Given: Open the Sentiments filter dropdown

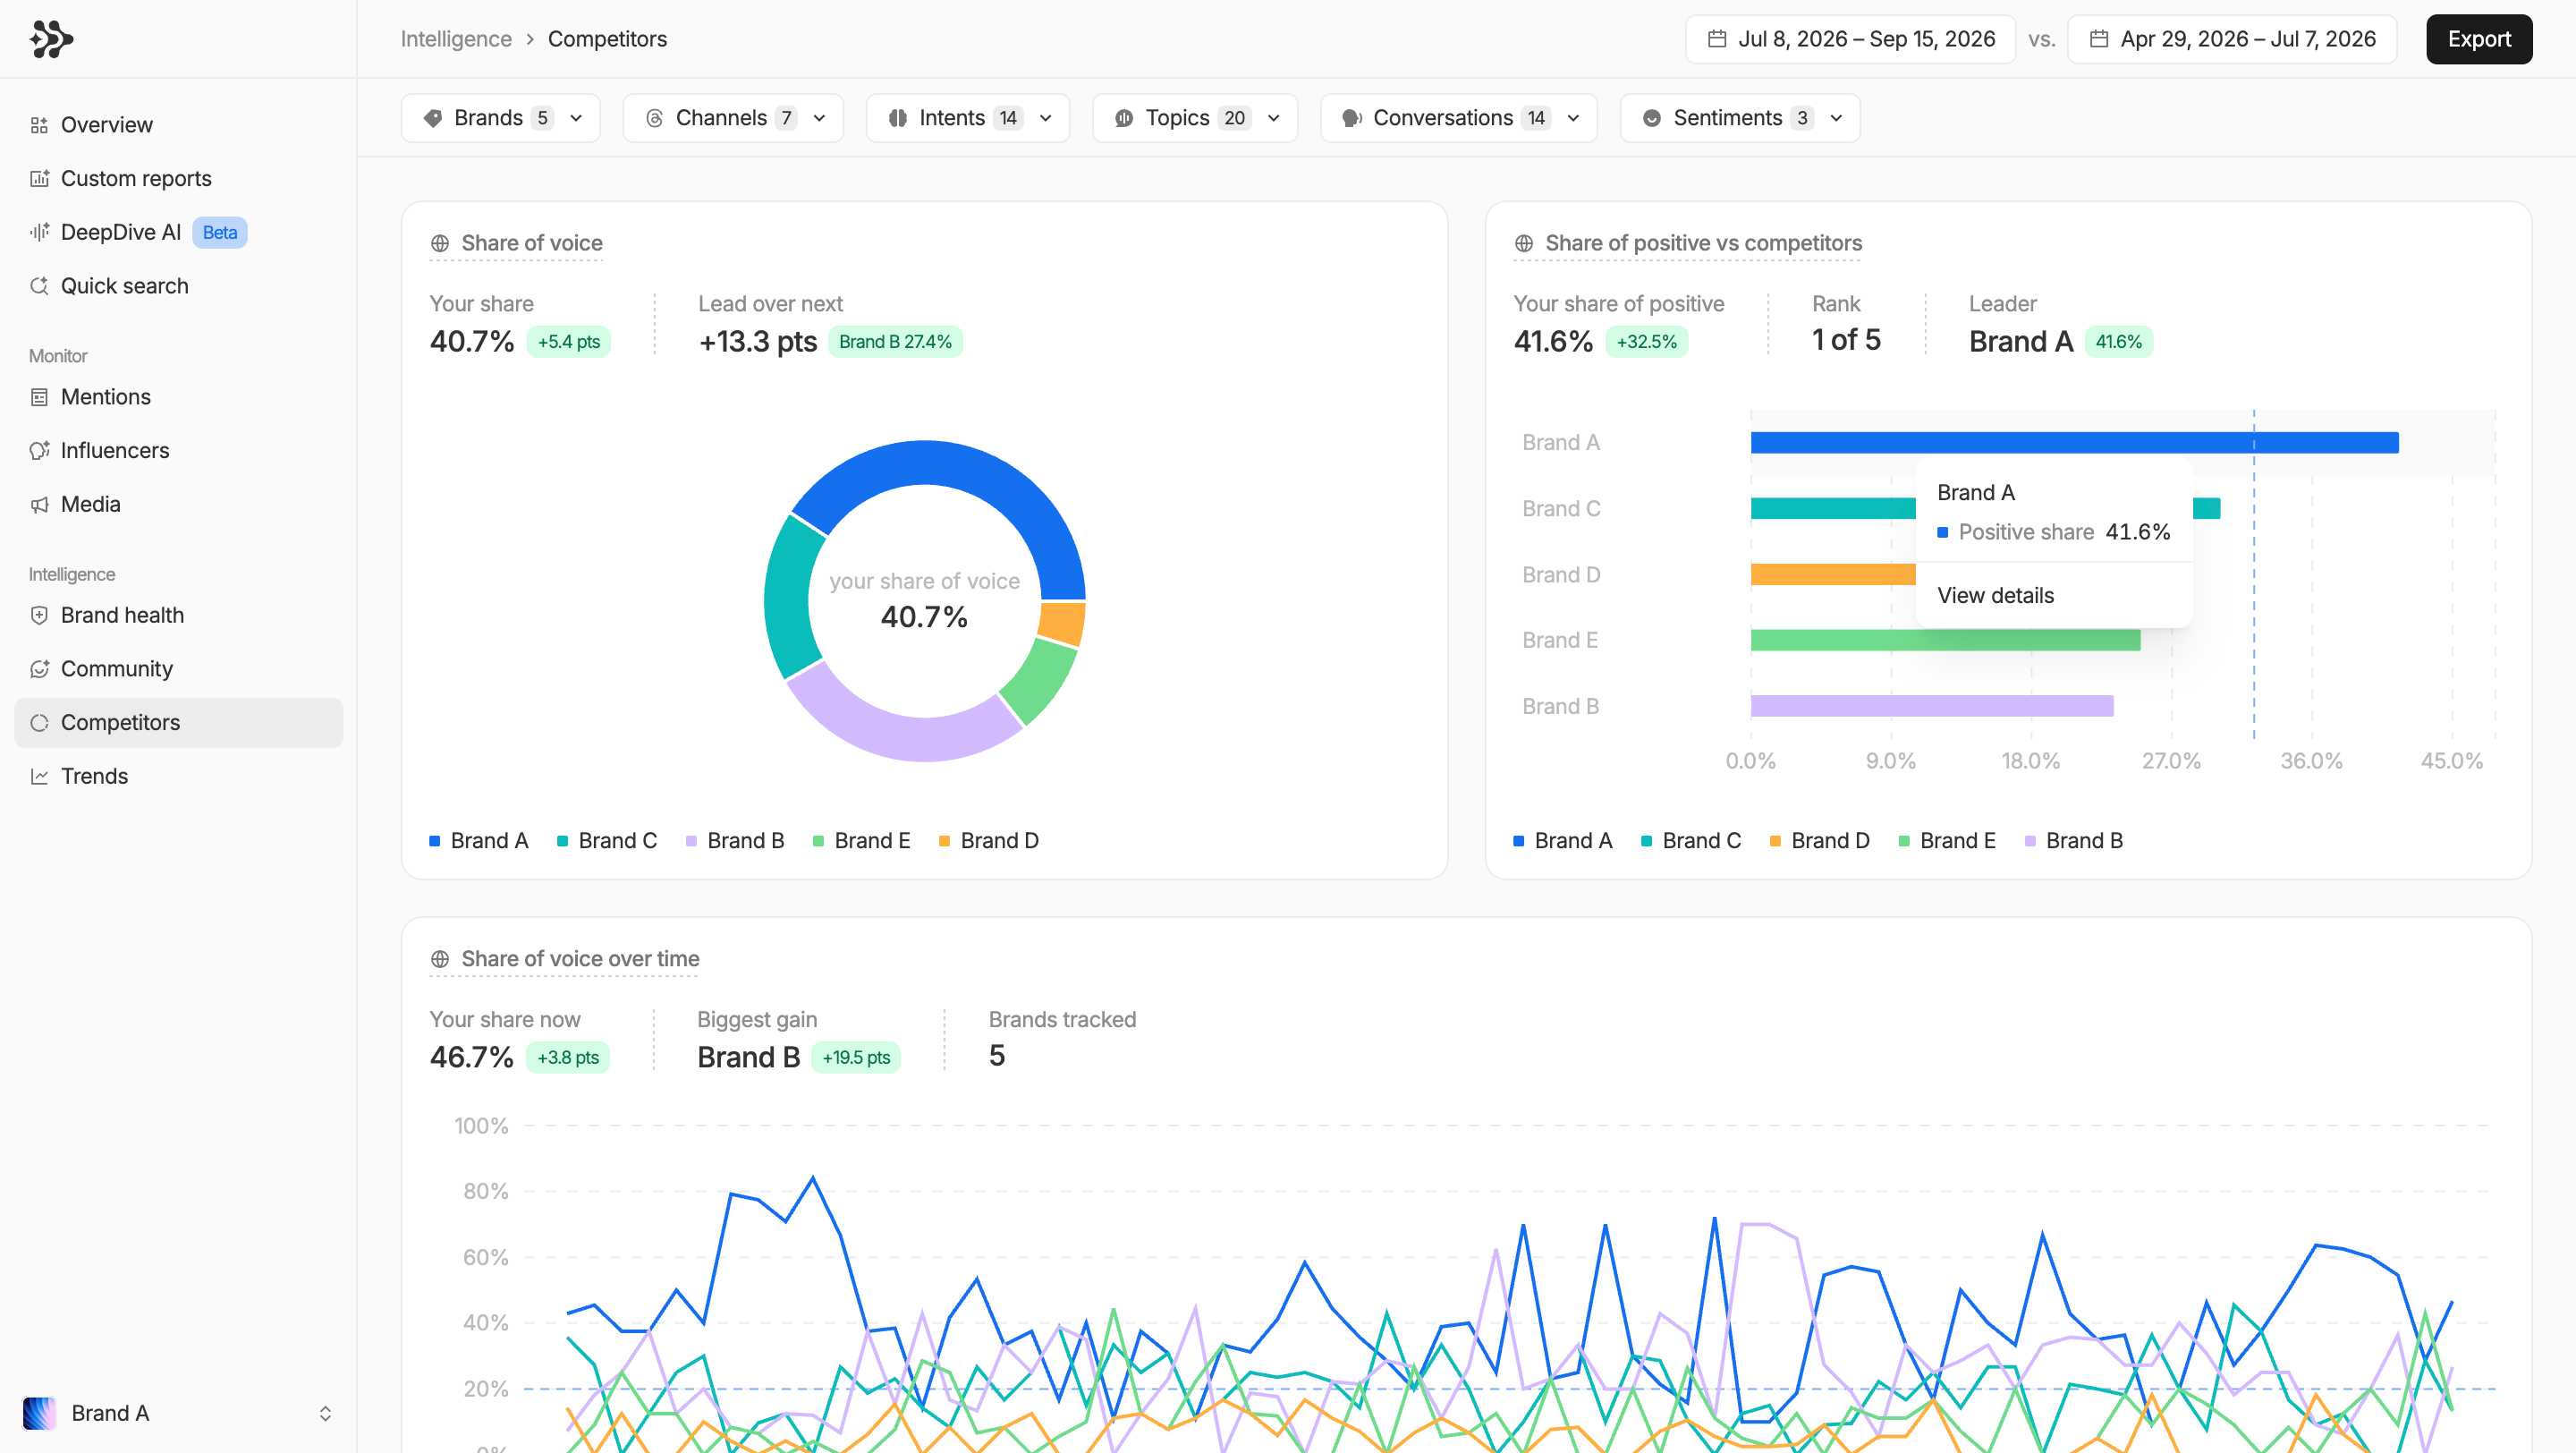Looking at the screenshot, I should pyautogui.click(x=1740, y=118).
